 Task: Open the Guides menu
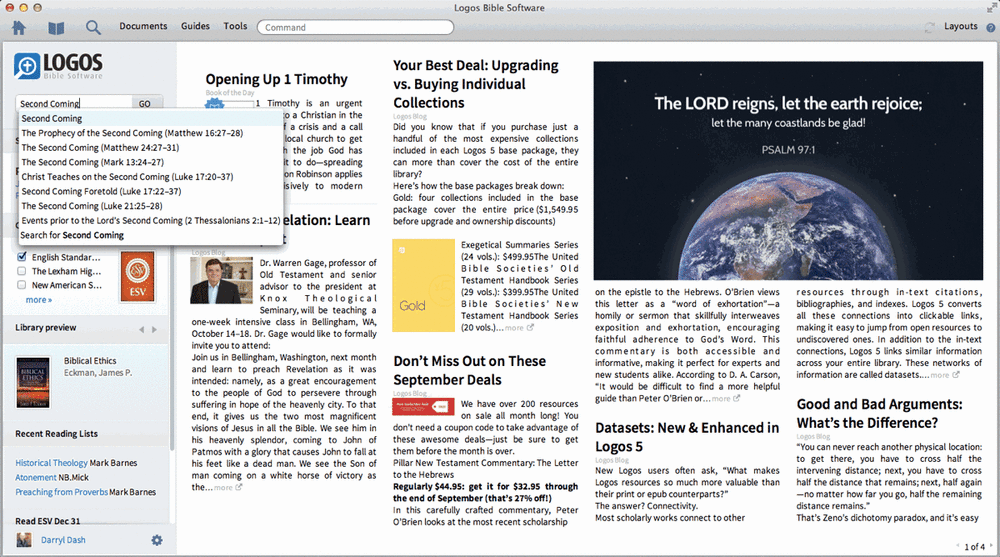coord(195,26)
